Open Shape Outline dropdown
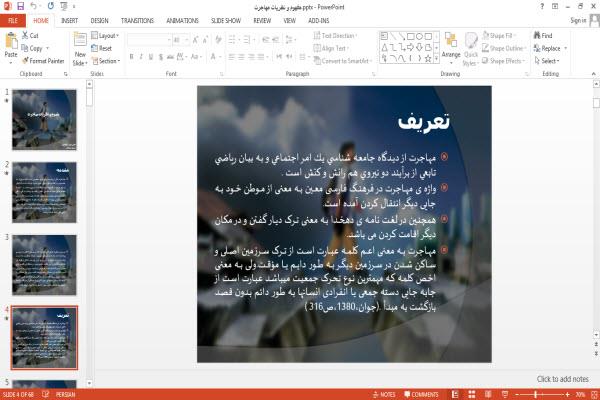The height and width of the screenshot is (400, 600). (x=504, y=48)
